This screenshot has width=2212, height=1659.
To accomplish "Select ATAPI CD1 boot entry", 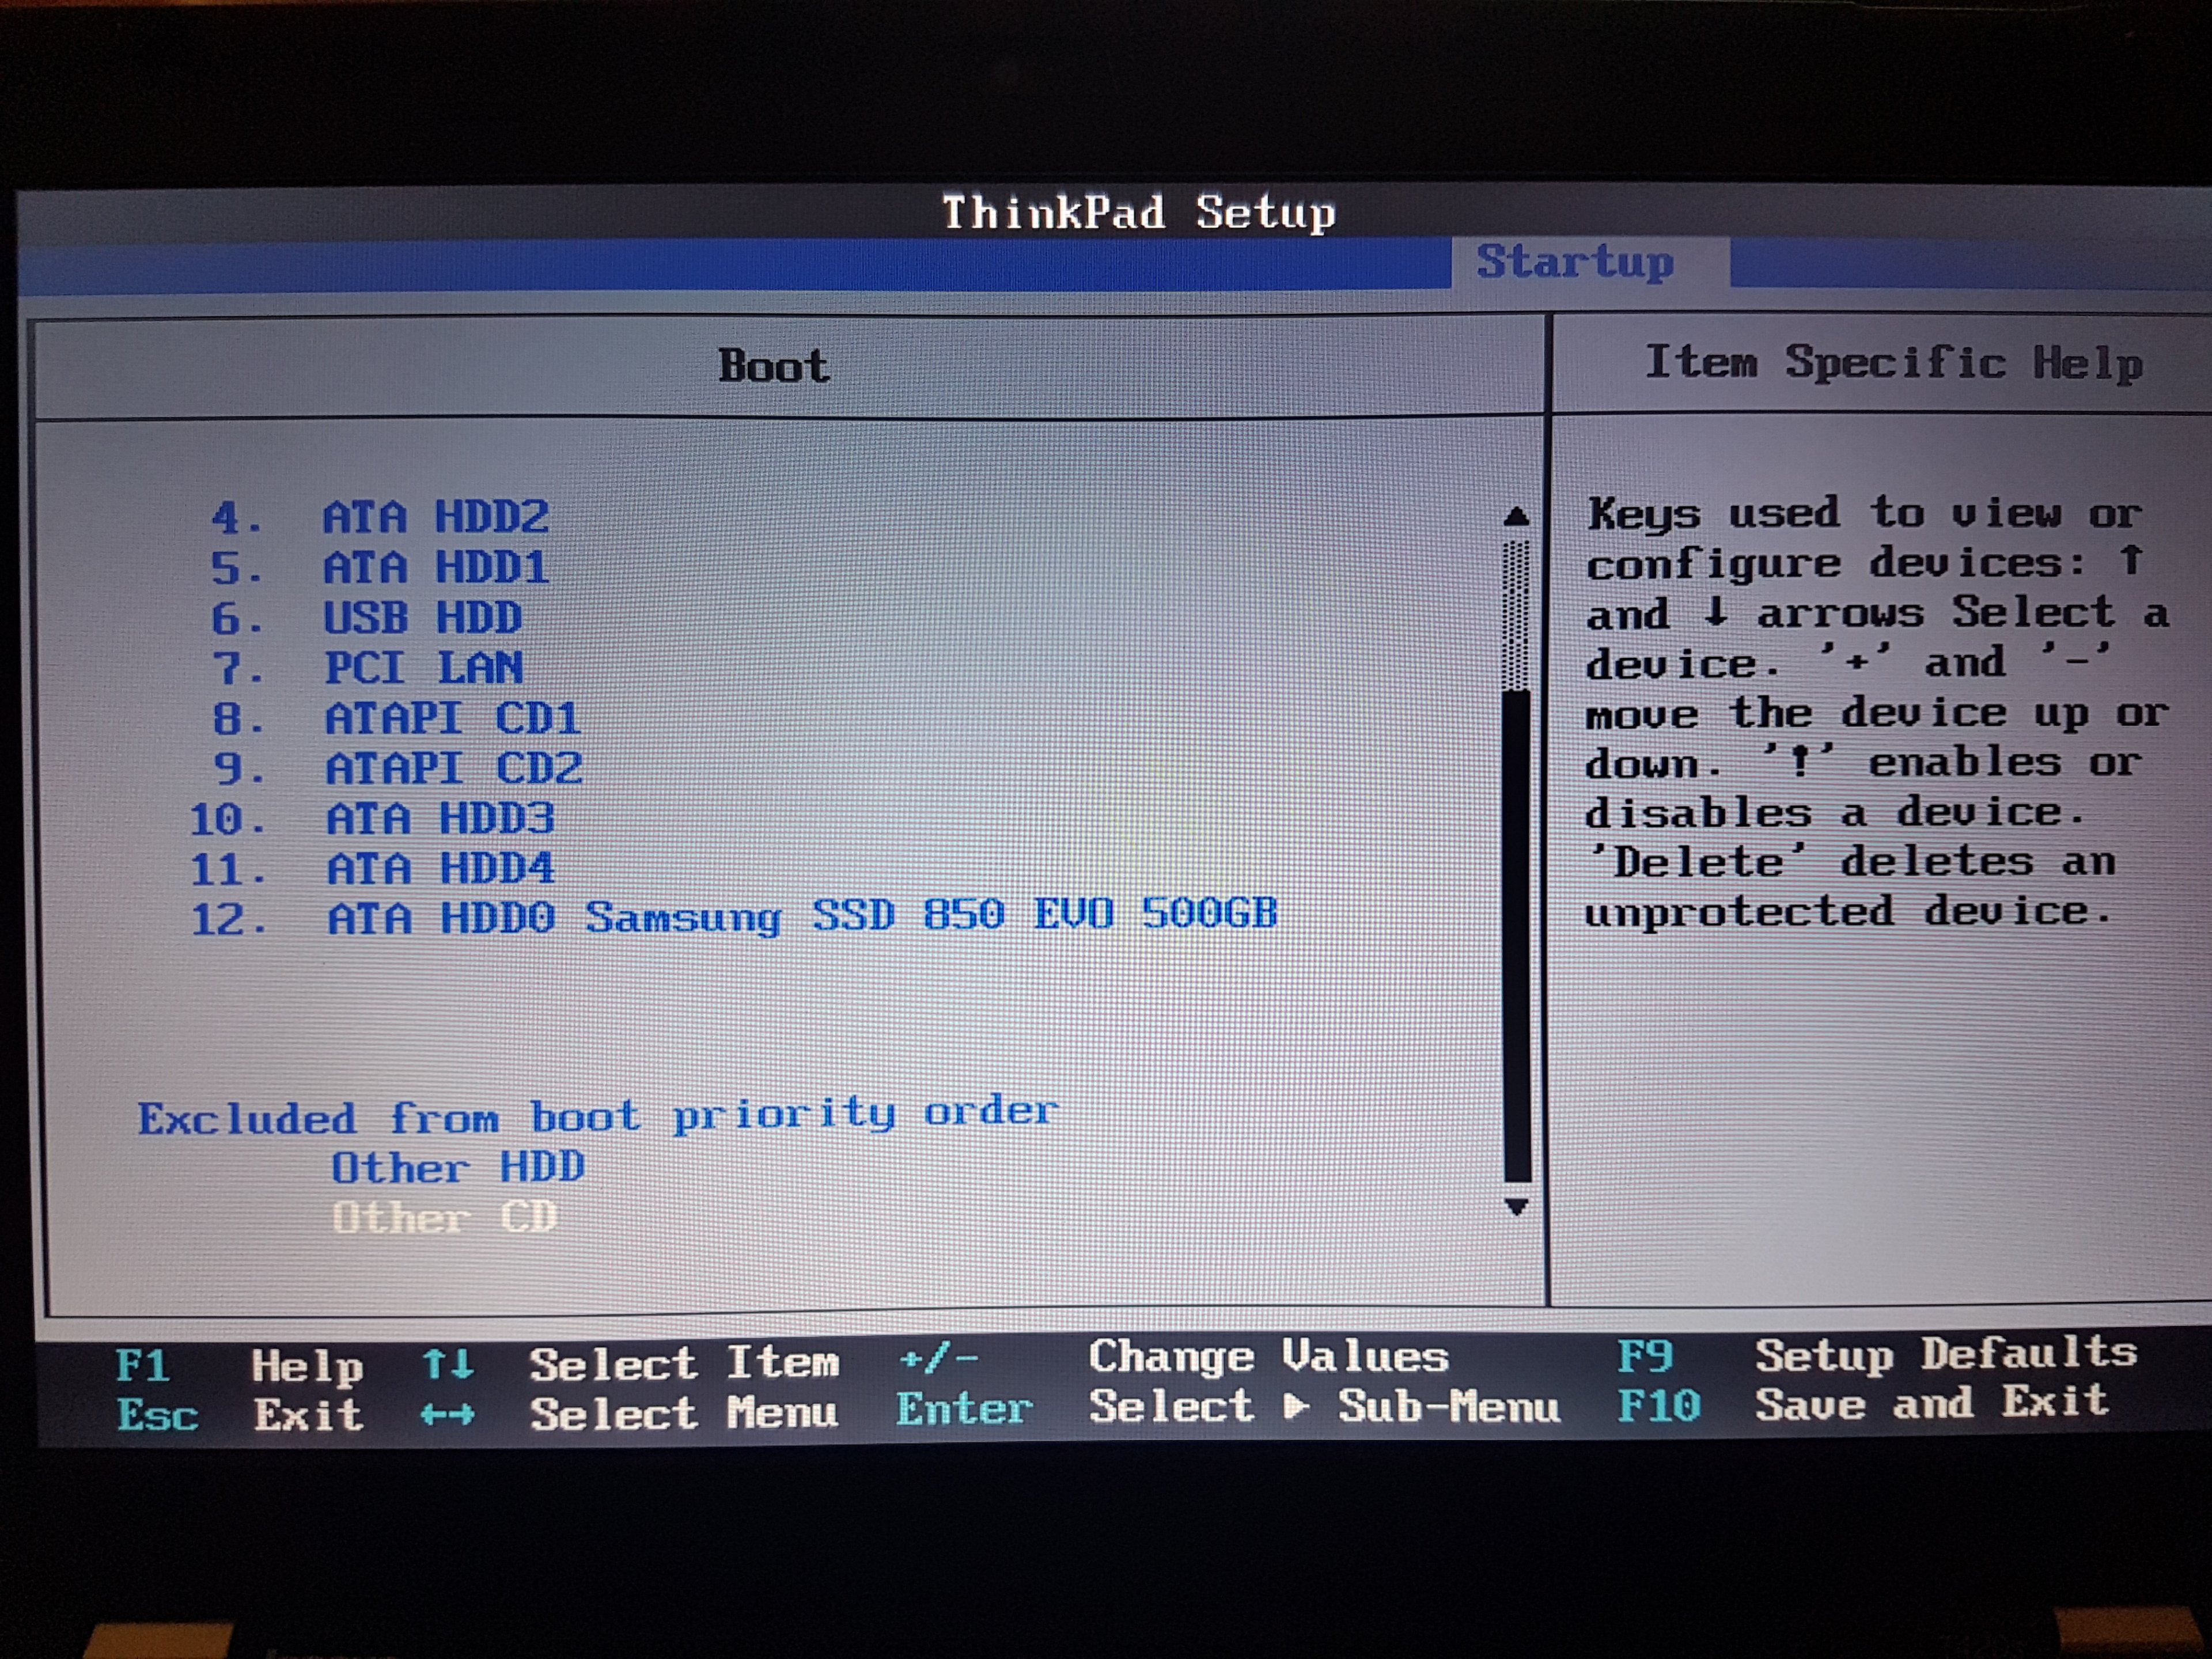I will [x=452, y=718].
